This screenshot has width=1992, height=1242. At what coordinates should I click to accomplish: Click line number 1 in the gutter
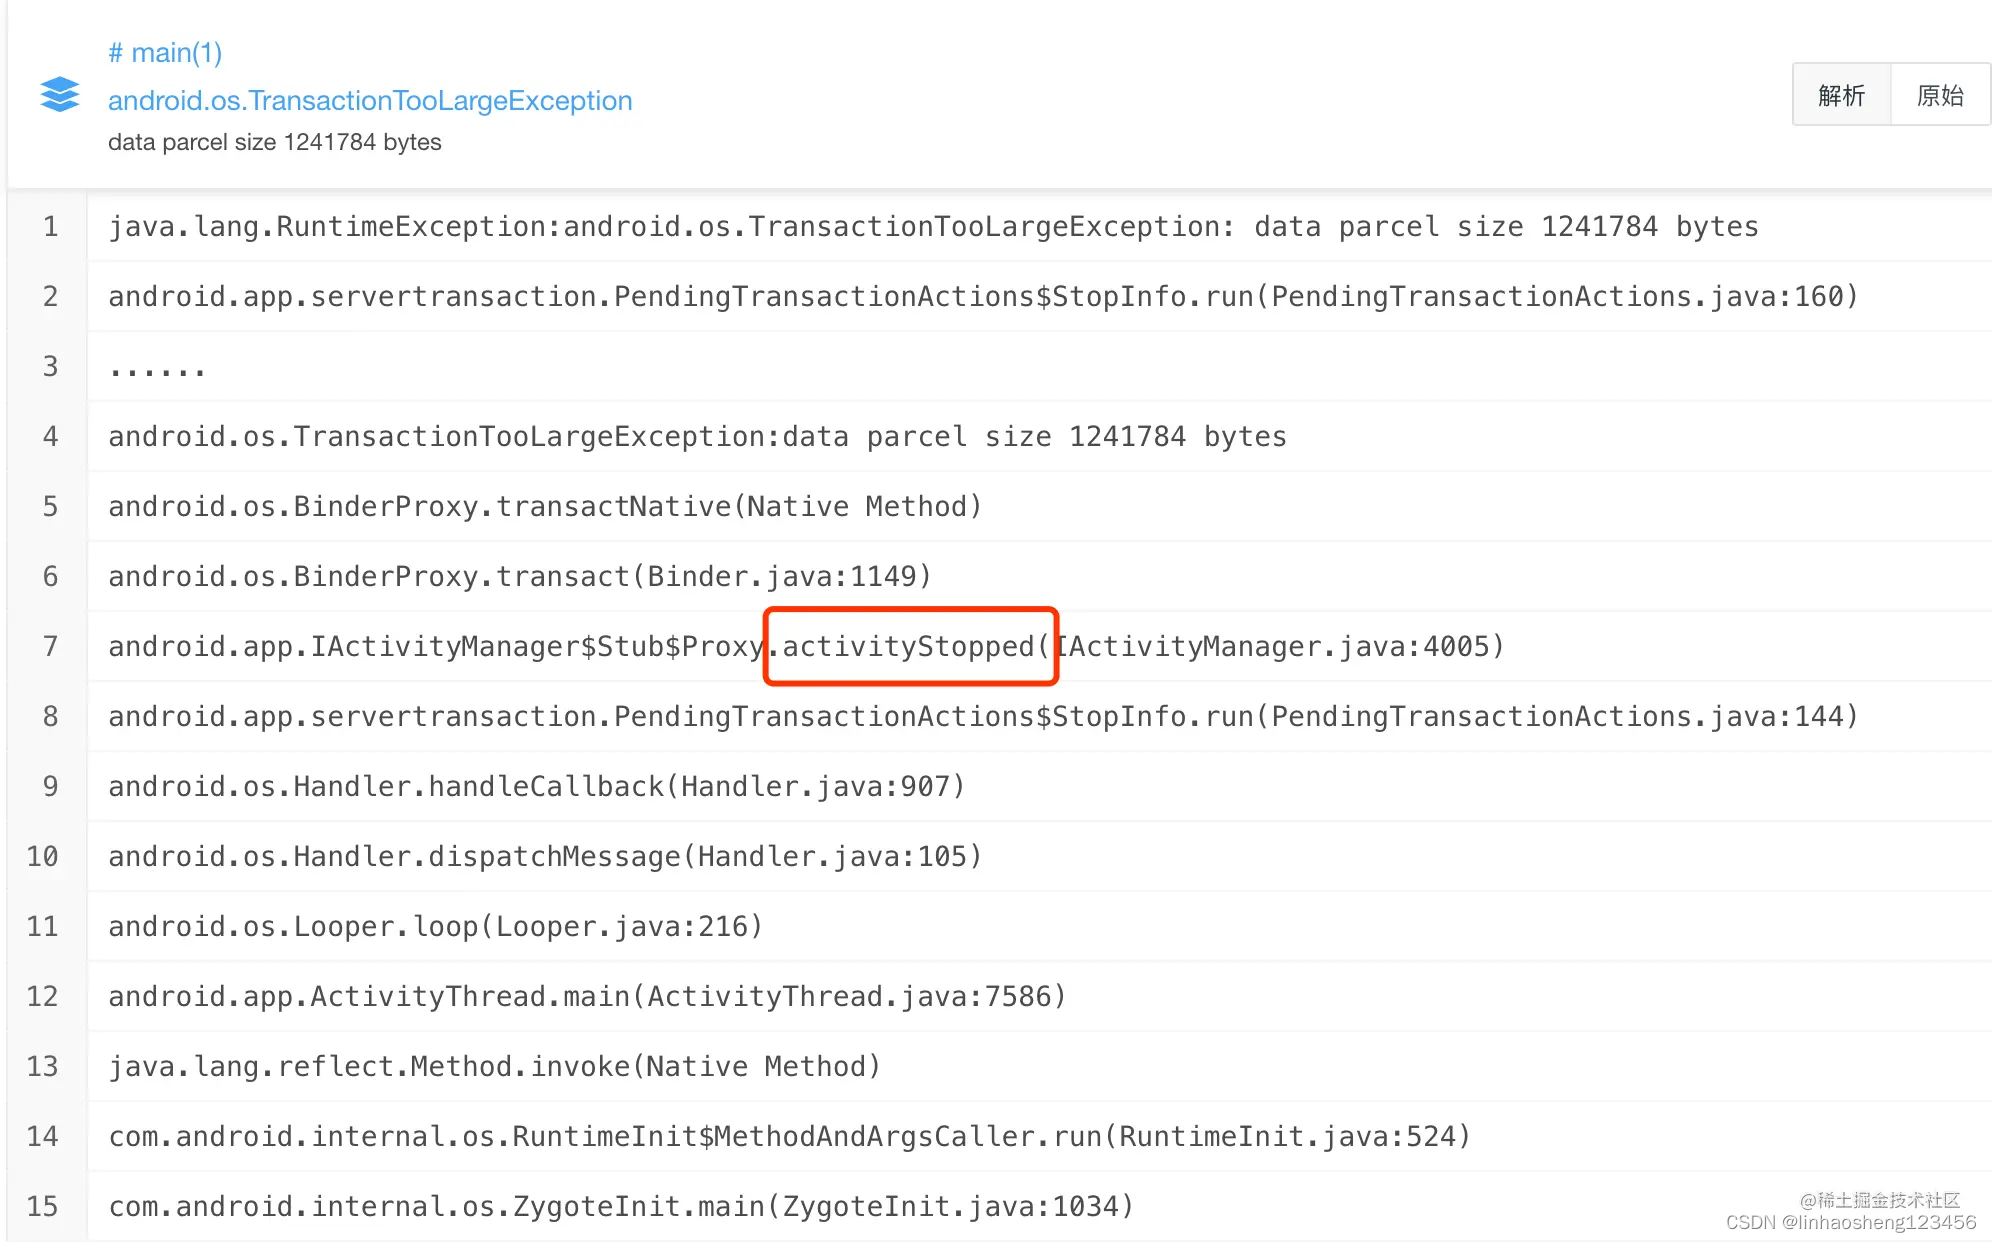pyautogui.click(x=50, y=227)
